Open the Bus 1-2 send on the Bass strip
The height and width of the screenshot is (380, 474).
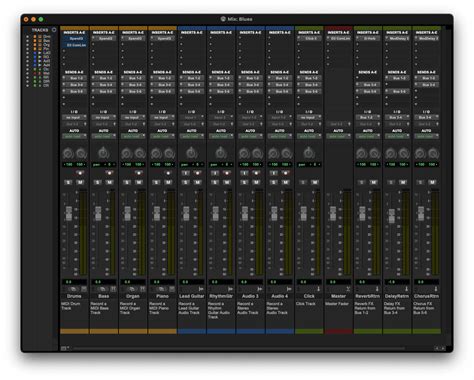(106, 78)
